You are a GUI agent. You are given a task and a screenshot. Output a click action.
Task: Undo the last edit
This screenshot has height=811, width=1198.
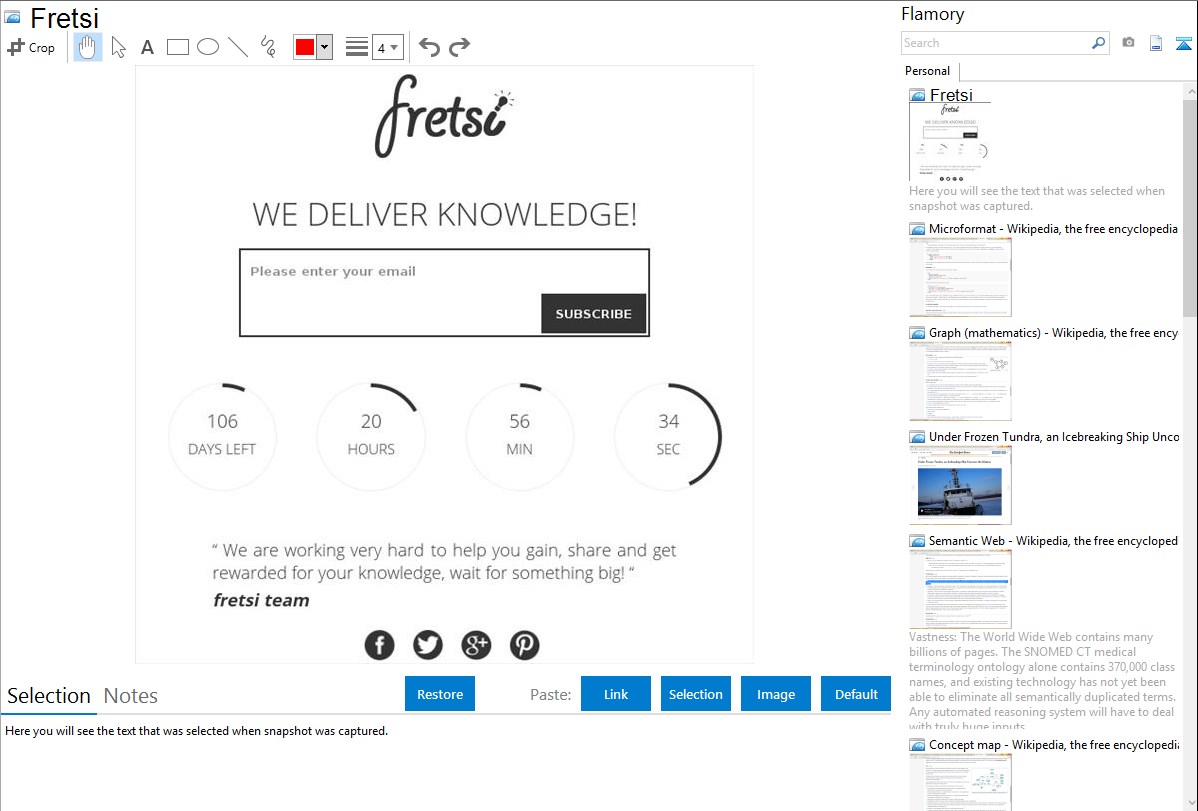[429, 47]
